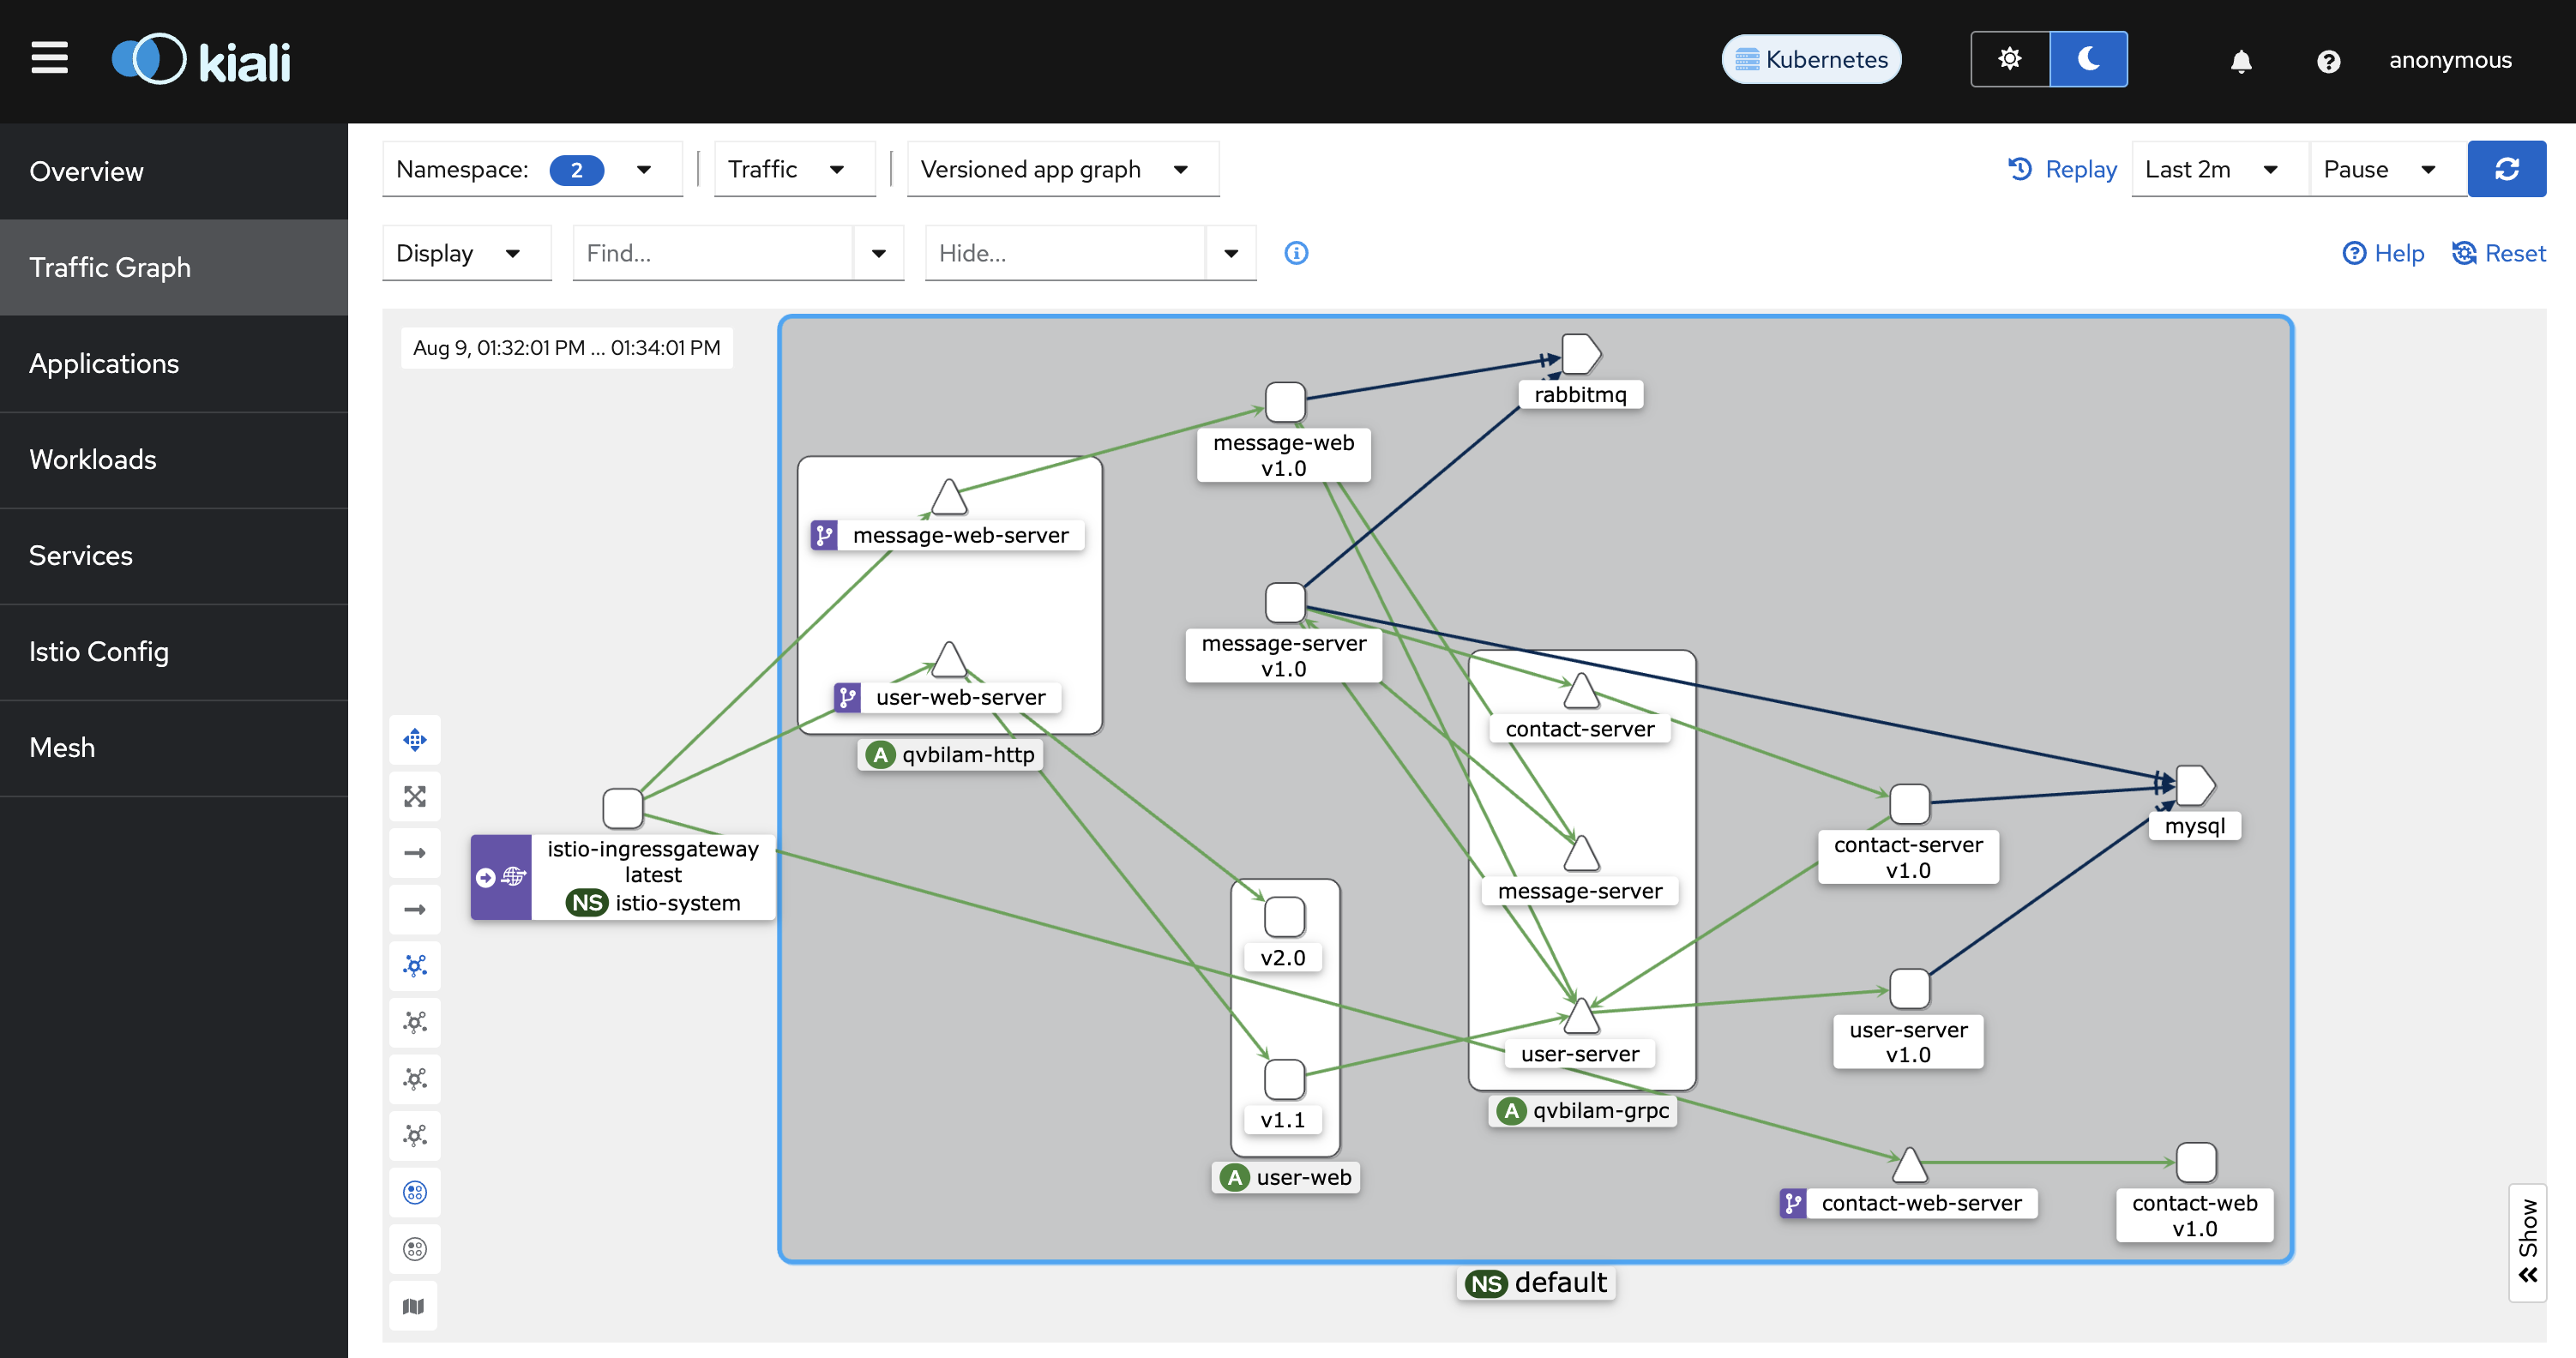Click the triangle node above the contact-server label
The image size is (2576, 1358).
[1580, 691]
